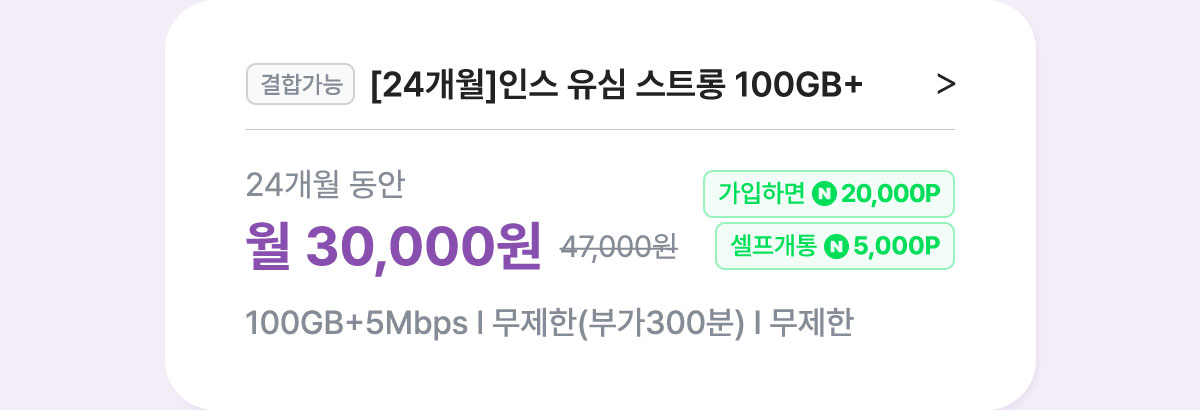Open the 인스 유심 스트롱 100GB+ plan title
The height and width of the screenshot is (410, 1200).
(x=616, y=85)
